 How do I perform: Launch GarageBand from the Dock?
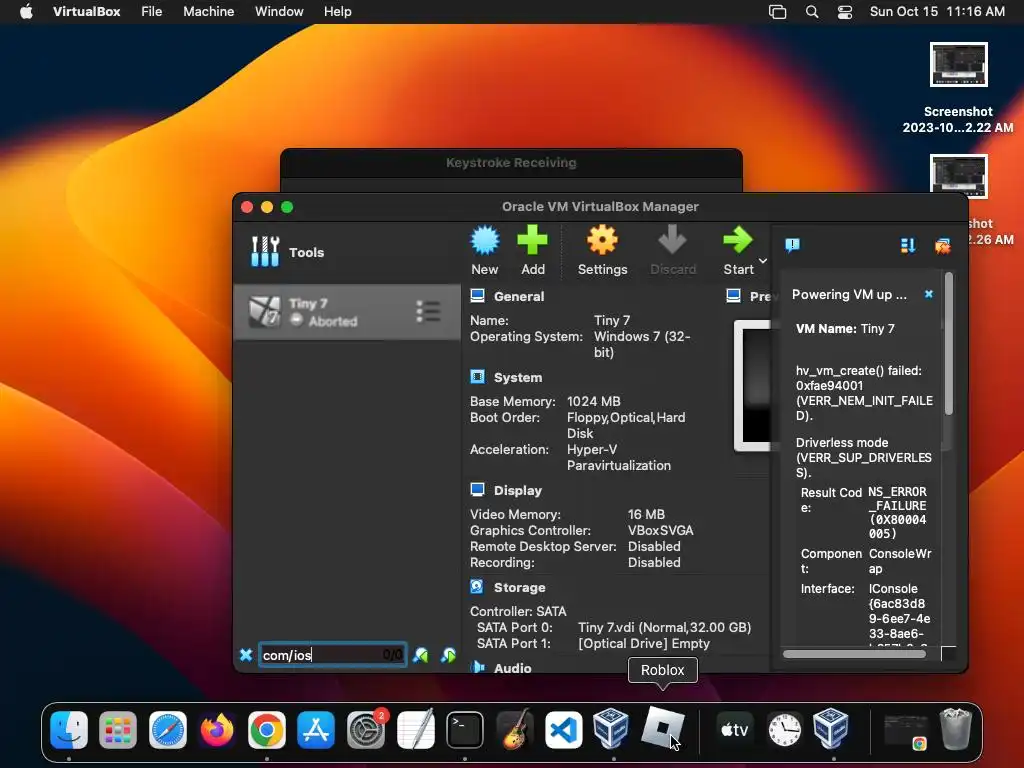click(515, 729)
